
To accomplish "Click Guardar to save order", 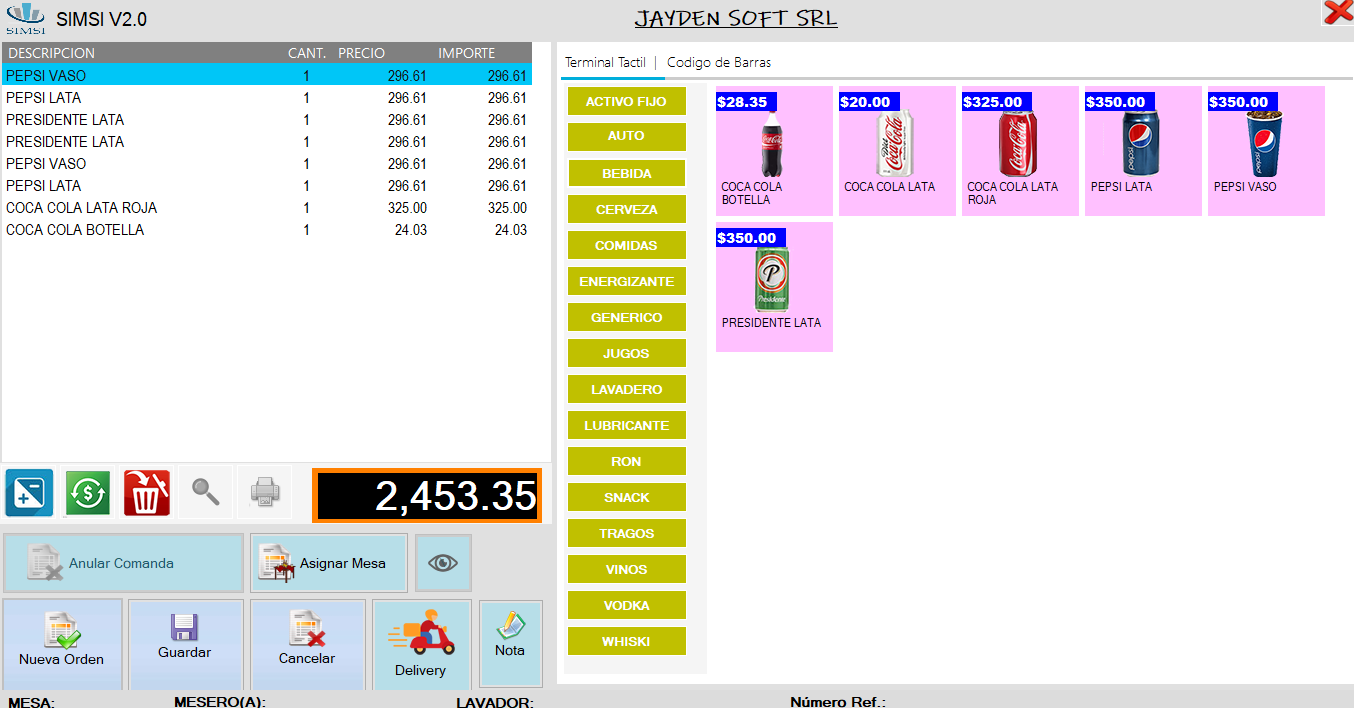I will point(185,644).
